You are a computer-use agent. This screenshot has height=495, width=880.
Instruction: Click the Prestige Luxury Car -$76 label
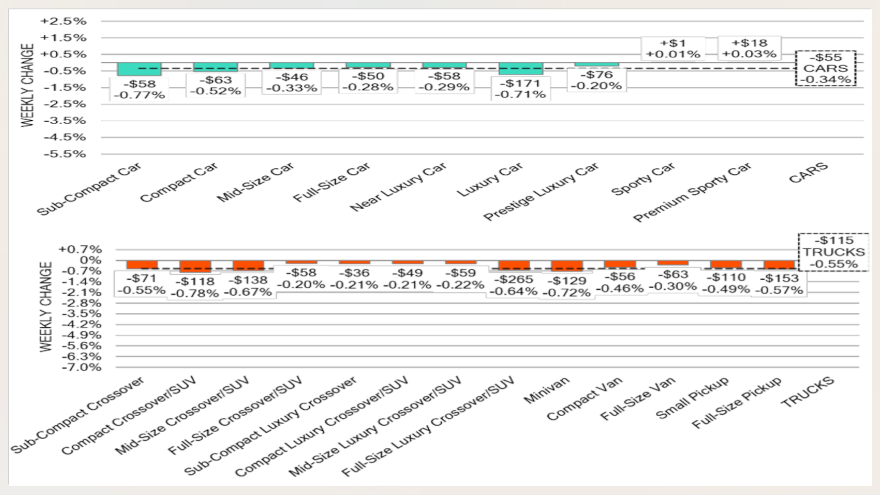(x=596, y=80)
